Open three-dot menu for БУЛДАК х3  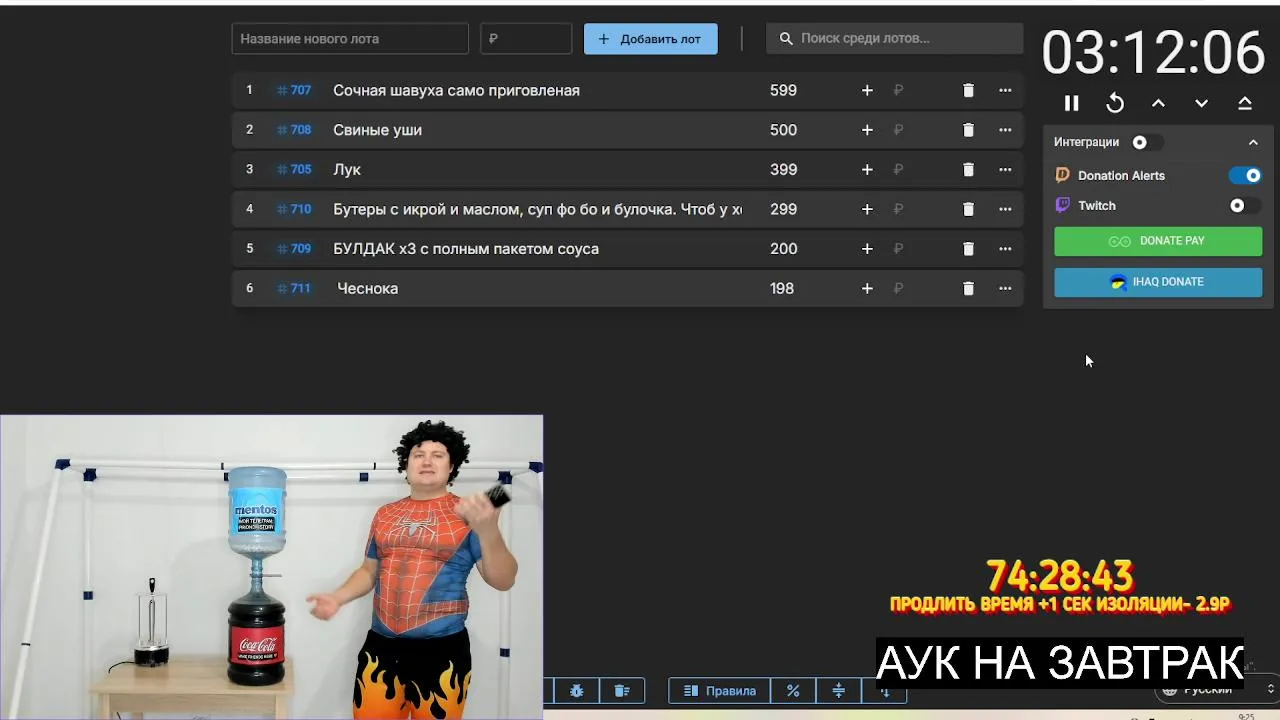(x=1005, y=249)
